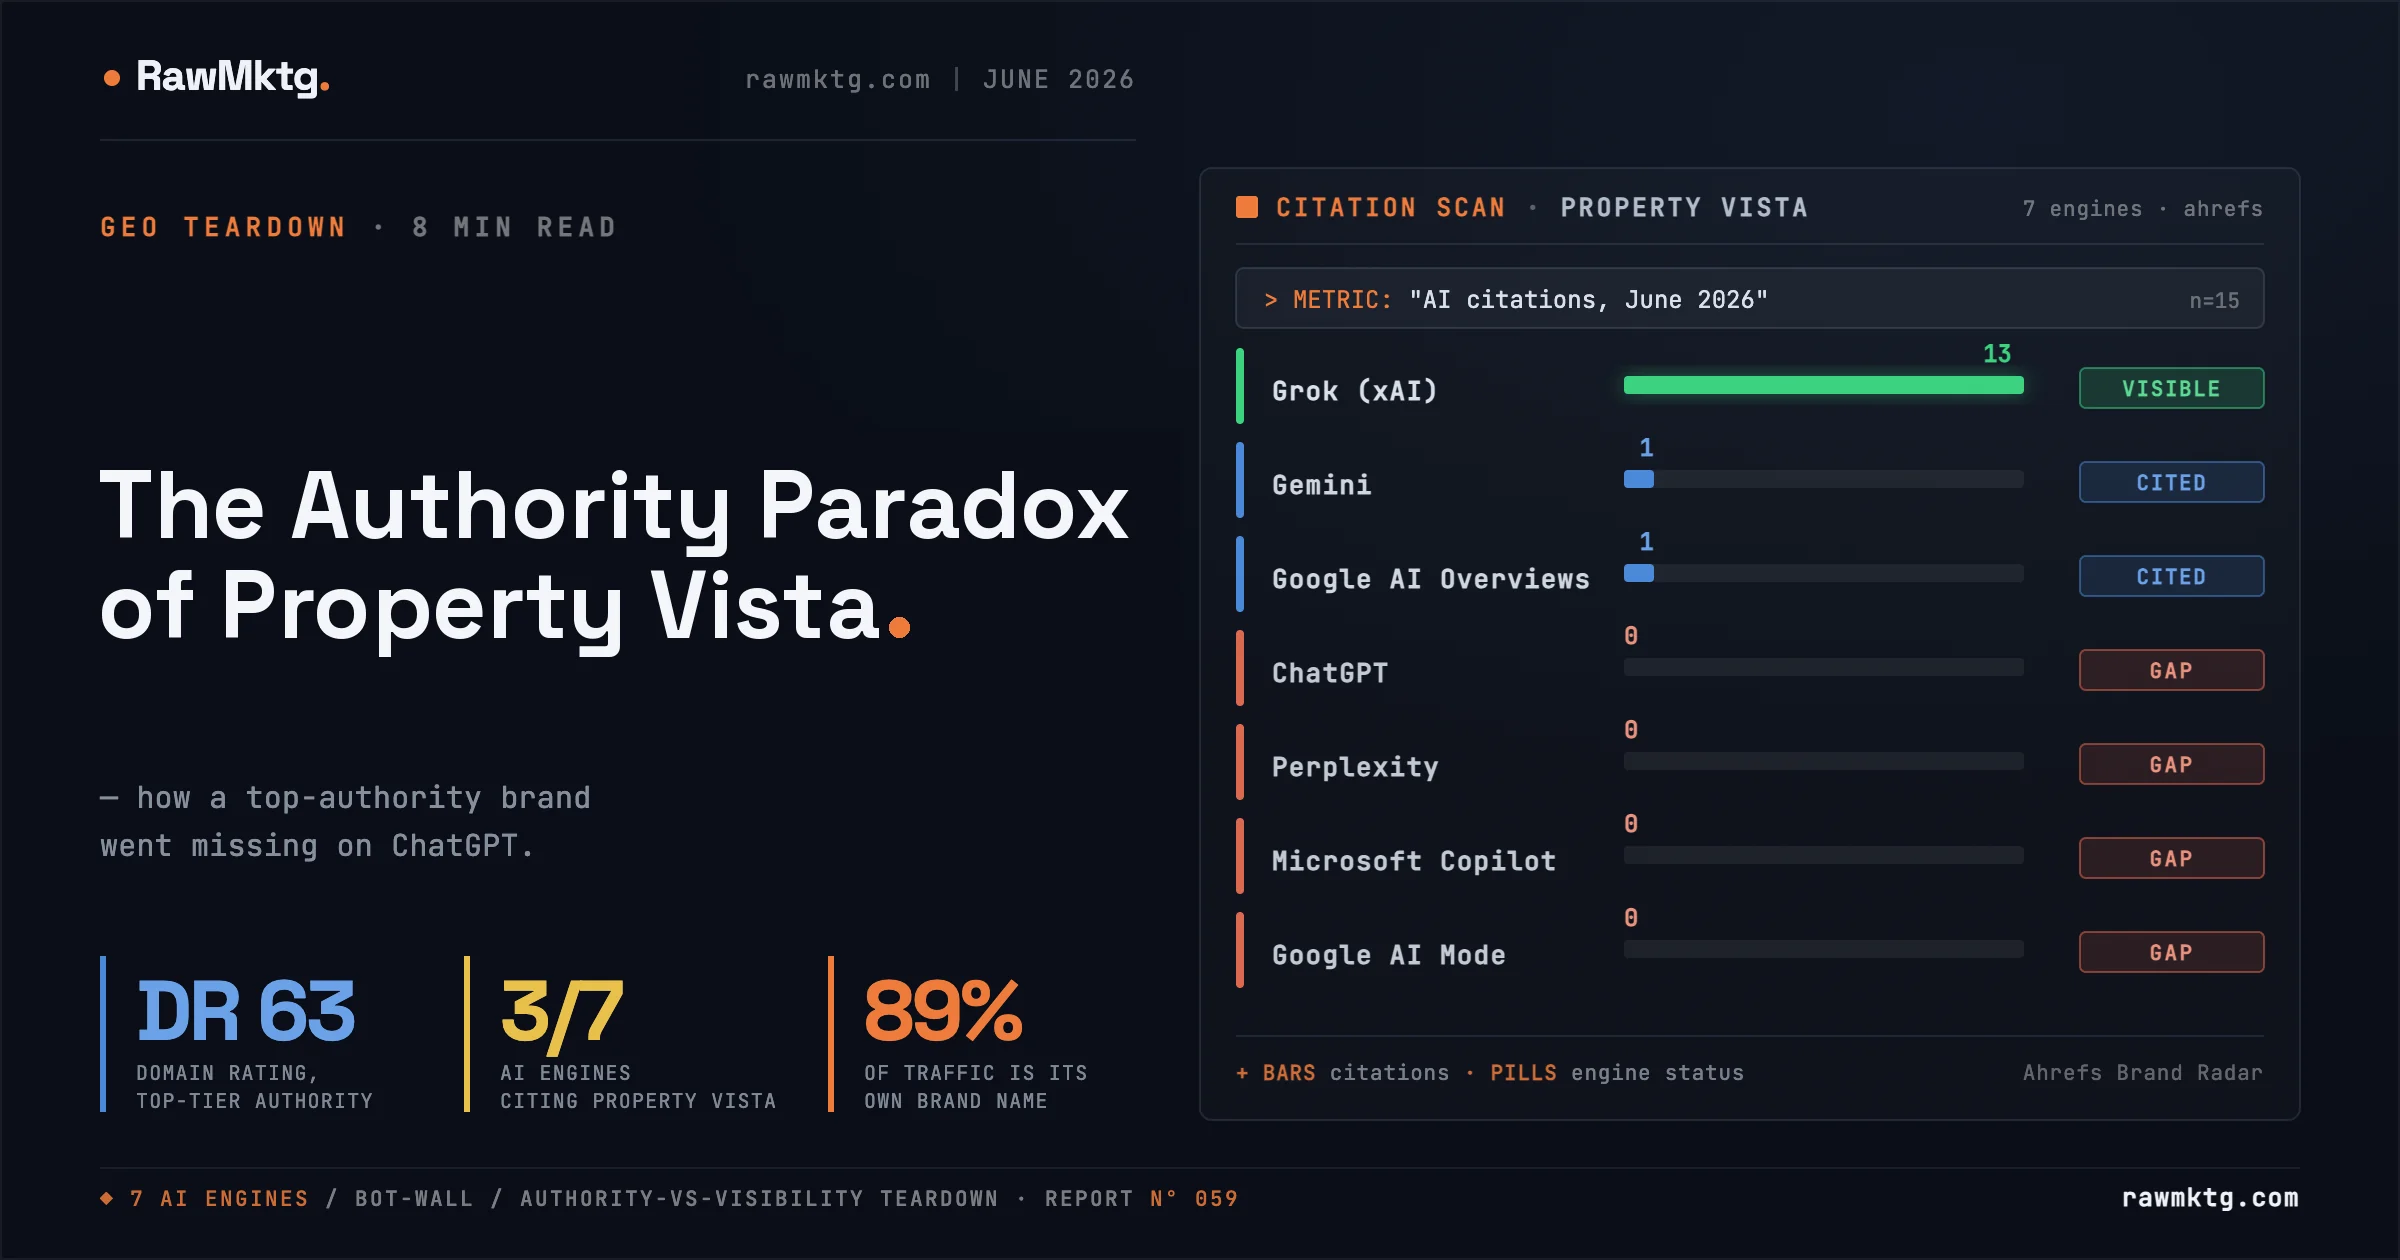Viewport: 2400px width, 1260px height.
Task: Click the Google AI Mode empty citation bar
Action: pyautogui.click(x=1823, y=949)
